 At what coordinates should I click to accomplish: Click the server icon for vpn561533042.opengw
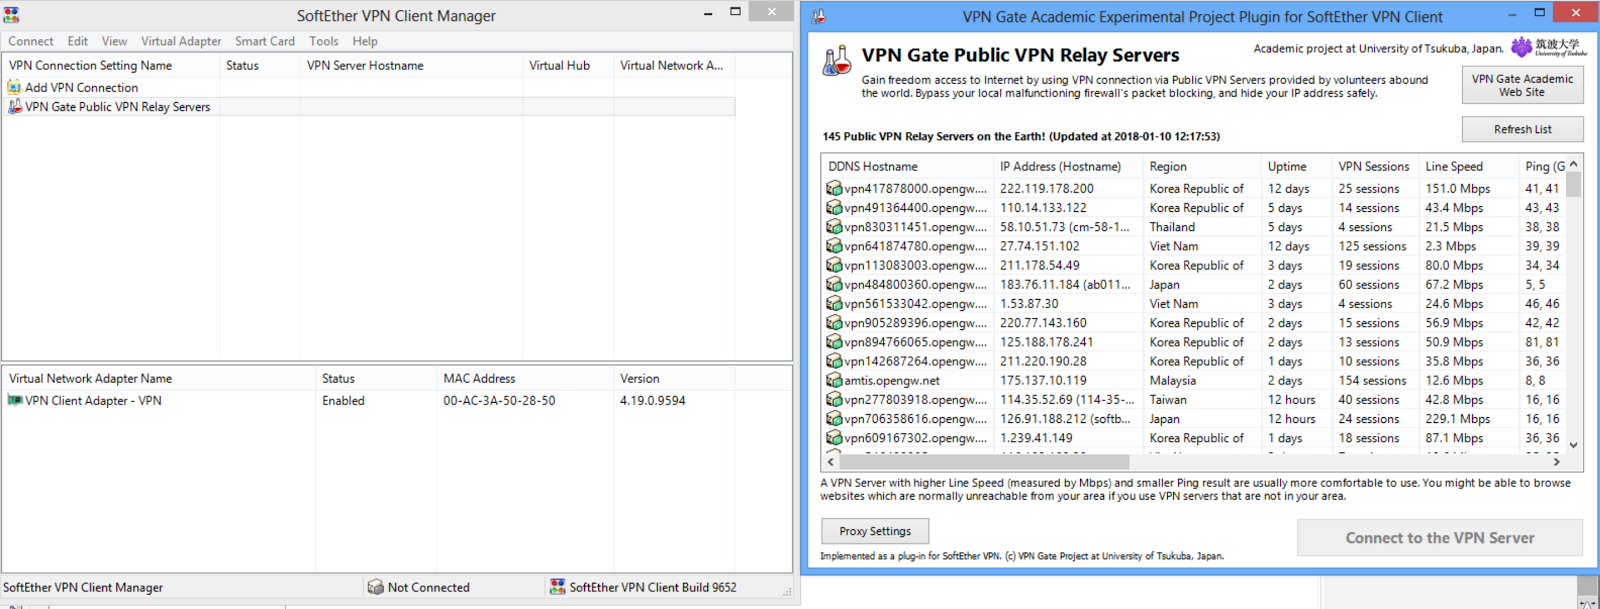(833, 303)
